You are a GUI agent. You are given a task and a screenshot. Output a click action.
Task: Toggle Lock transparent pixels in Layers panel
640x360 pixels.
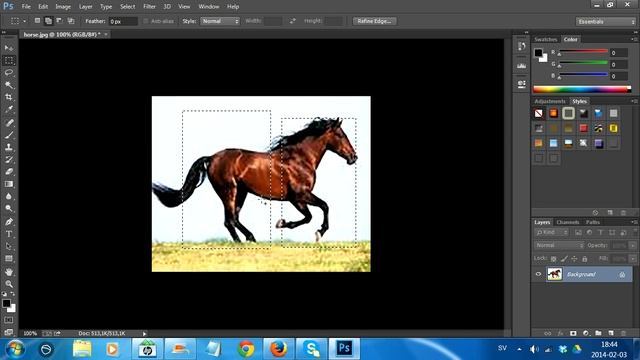(x=553, y=259)
